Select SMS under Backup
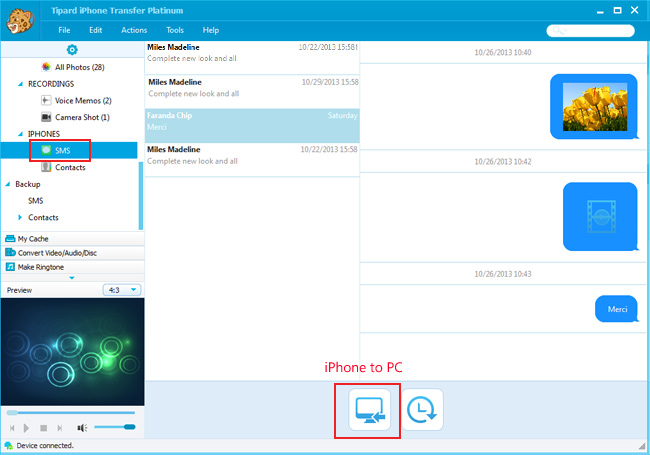650x455 pixels. pyautogui.click(x=36, y=201)
